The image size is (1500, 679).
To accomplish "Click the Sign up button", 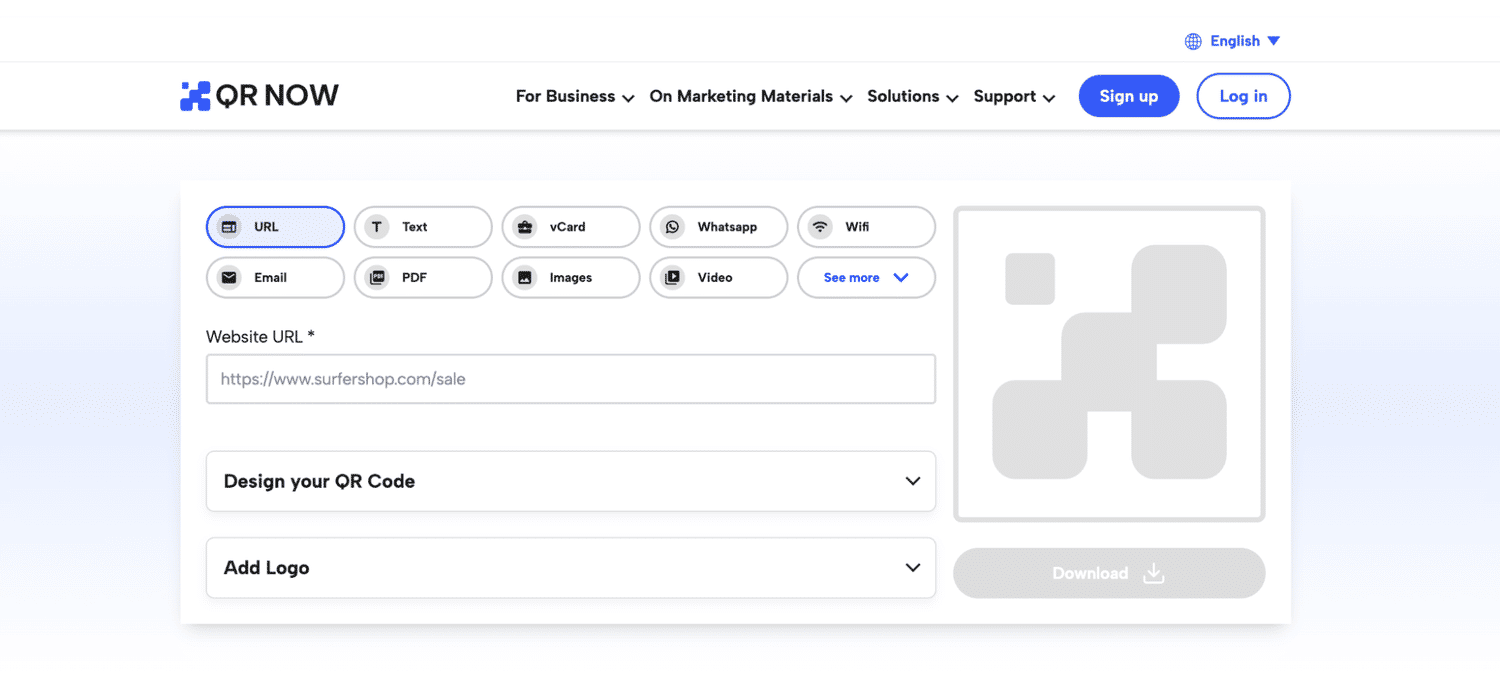I will point(1128,97).
